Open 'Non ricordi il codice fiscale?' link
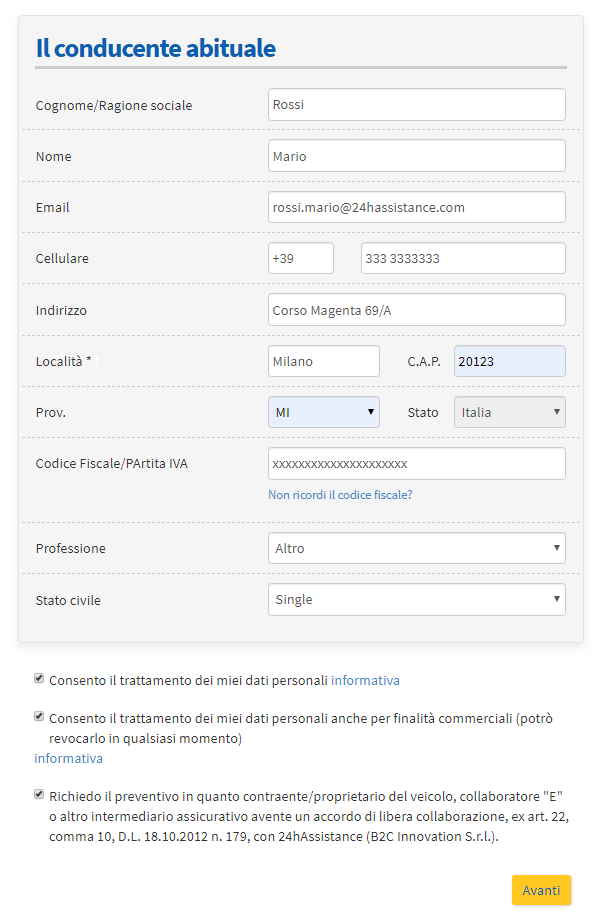606x924 pixels. [340, 495]
